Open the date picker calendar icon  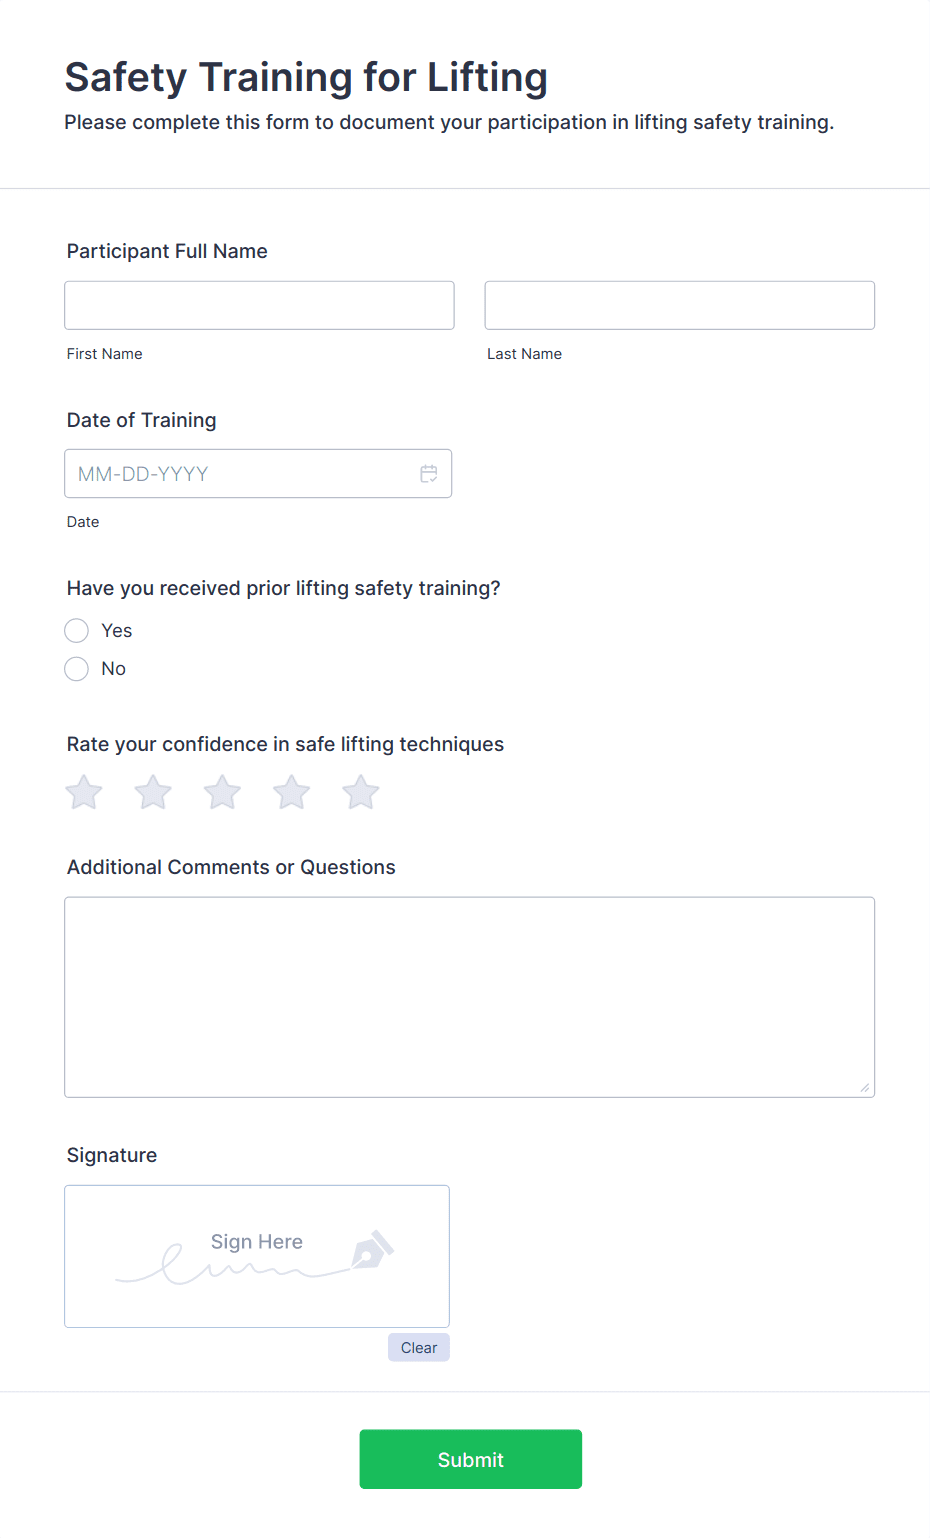(x=429, y=473)
